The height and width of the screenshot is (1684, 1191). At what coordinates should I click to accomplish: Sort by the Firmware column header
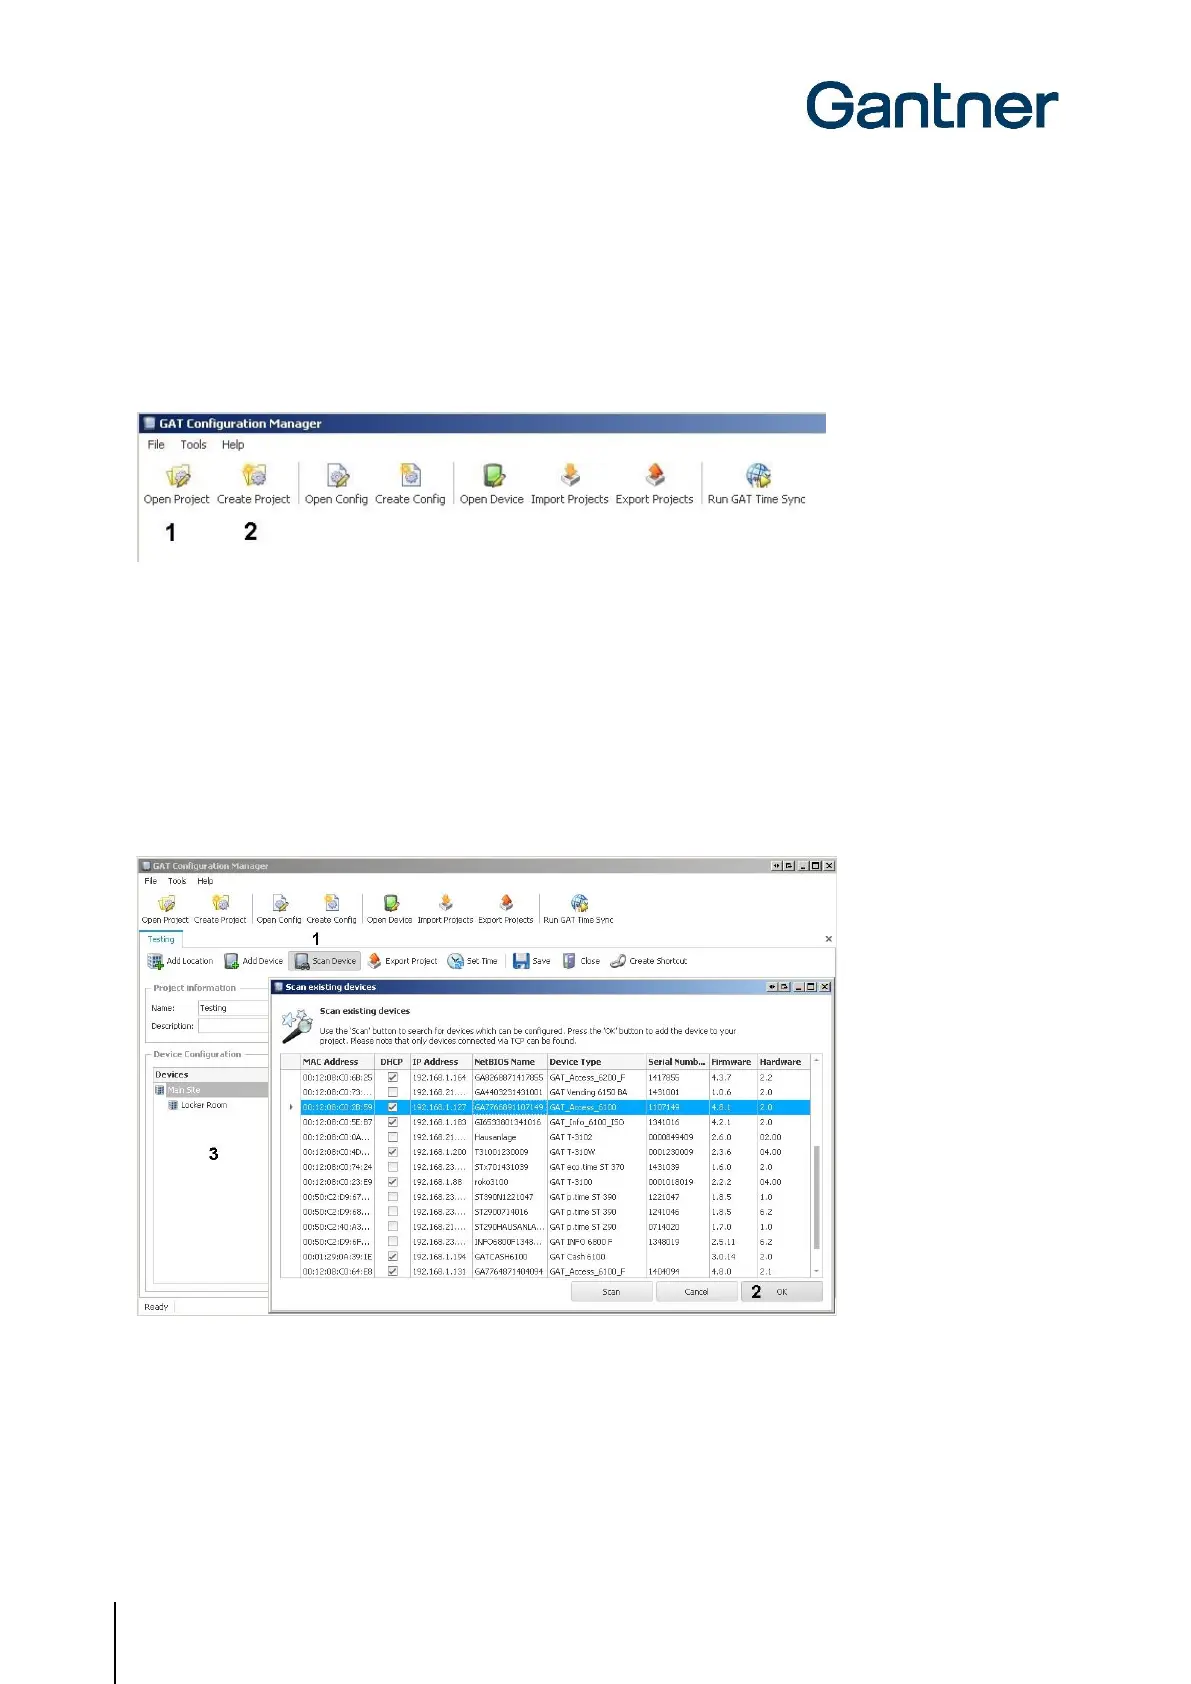(732, 1062)
